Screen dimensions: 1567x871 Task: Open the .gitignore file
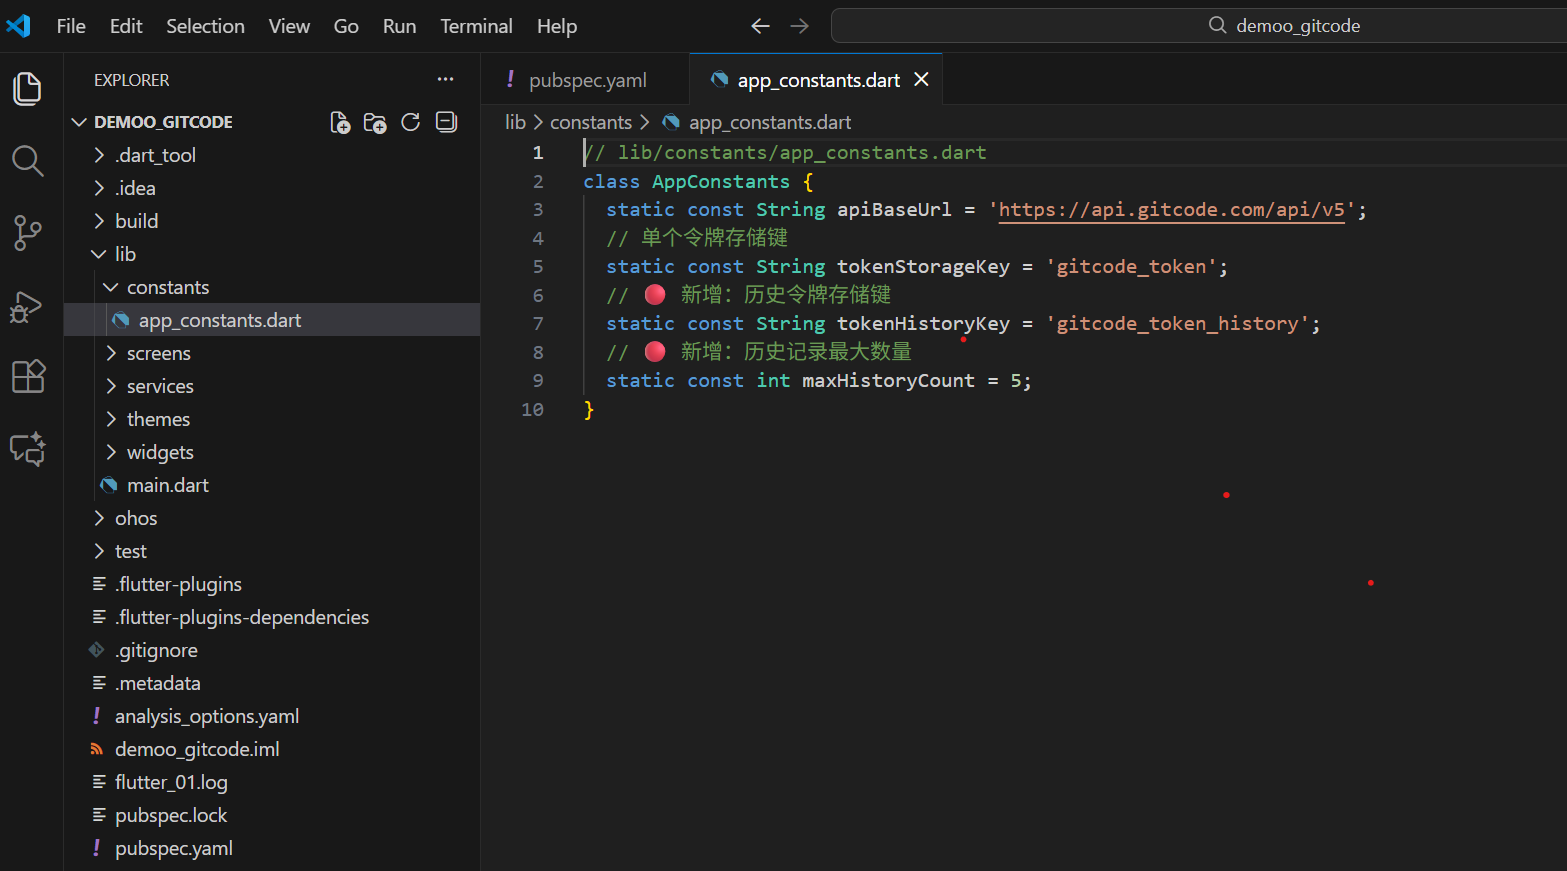tap(272, 650)
